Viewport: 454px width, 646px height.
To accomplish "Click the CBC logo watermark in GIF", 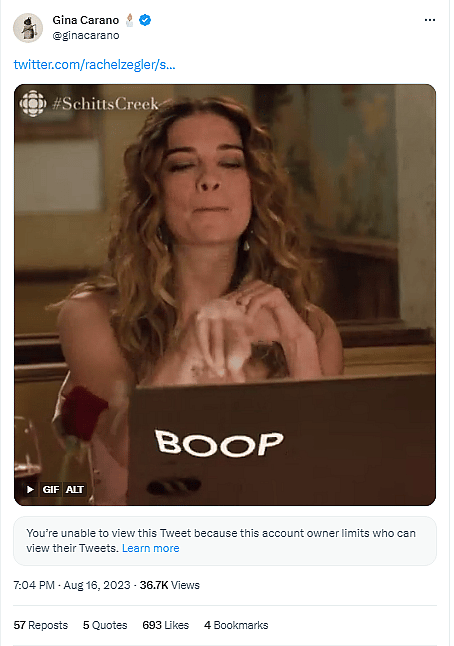I will pos(33,103).
